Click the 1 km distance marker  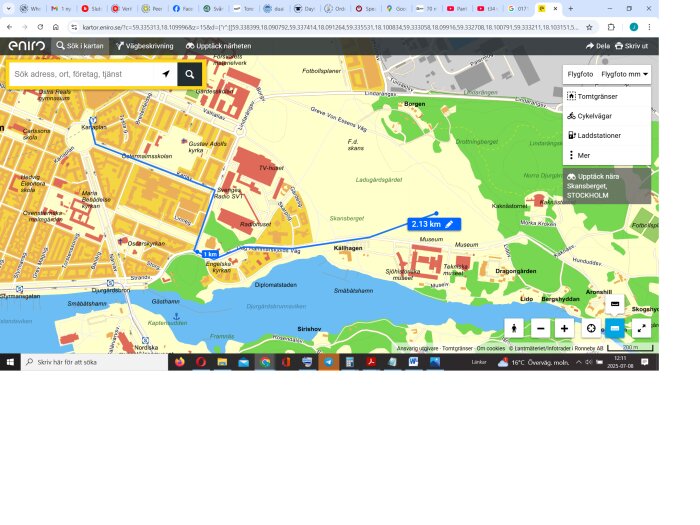click(x=210, y=254)
